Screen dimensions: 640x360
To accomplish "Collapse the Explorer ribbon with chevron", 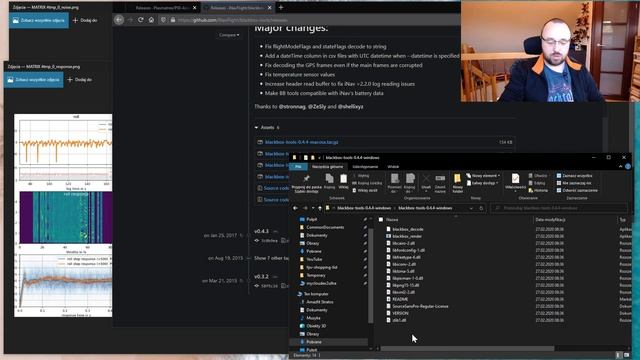I will tap(620, 167).
